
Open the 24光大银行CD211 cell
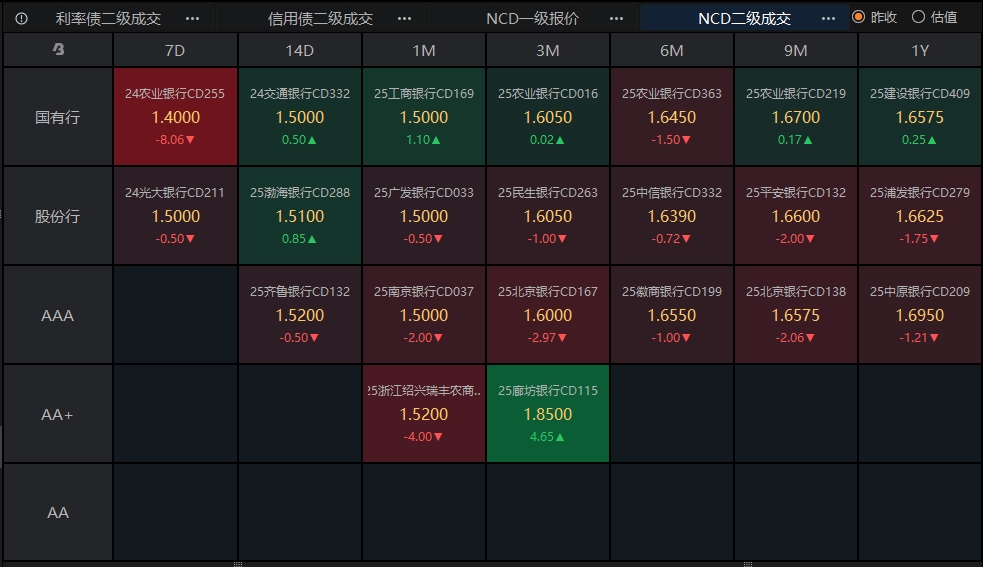tap(175, 216)
